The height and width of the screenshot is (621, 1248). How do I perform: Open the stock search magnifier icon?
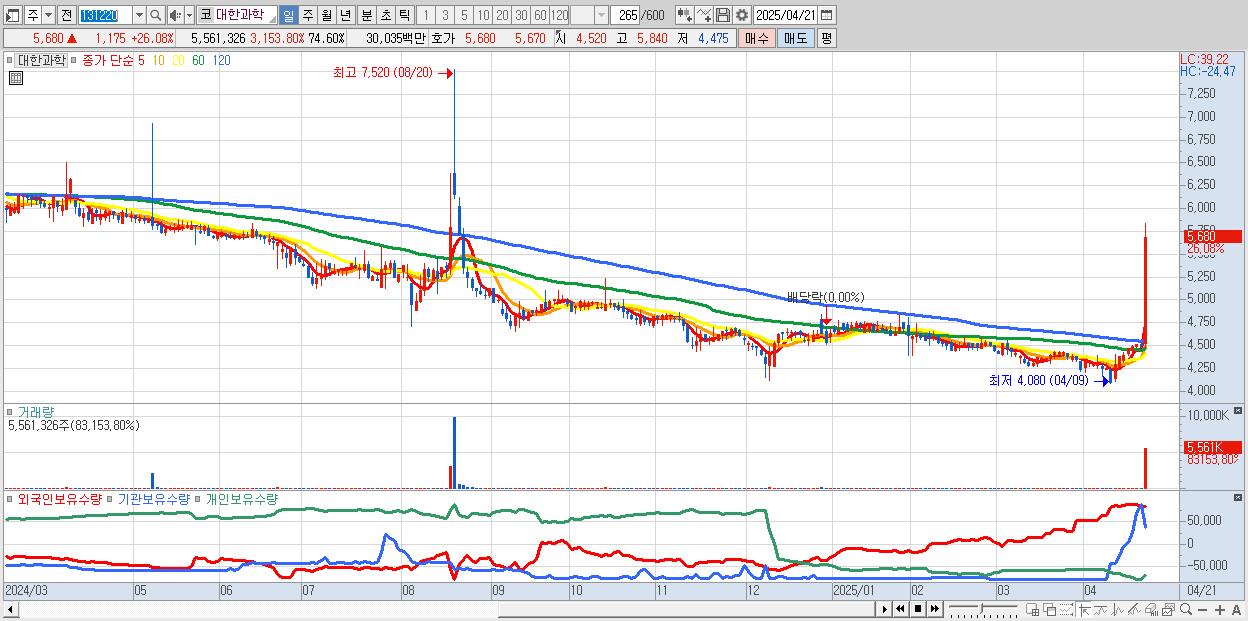155,15
